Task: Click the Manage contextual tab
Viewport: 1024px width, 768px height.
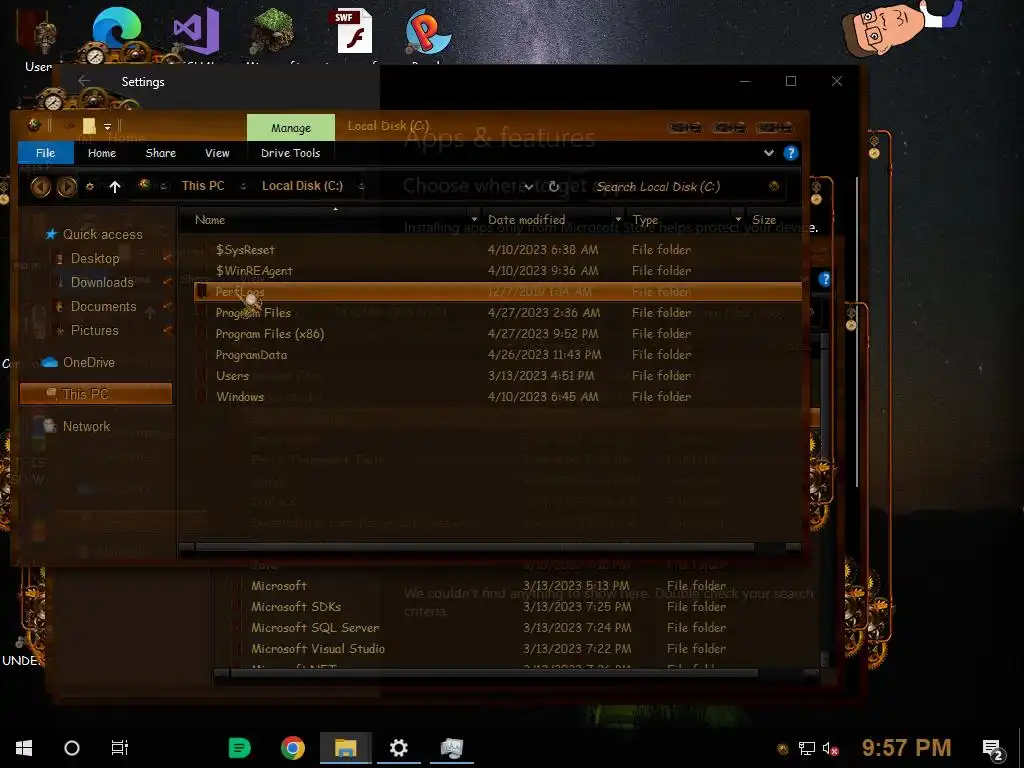Action: click(291, 128)
